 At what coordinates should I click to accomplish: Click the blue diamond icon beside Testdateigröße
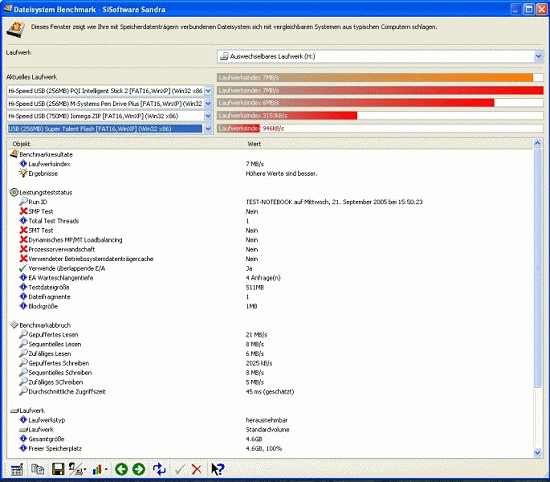click(23, 287)
